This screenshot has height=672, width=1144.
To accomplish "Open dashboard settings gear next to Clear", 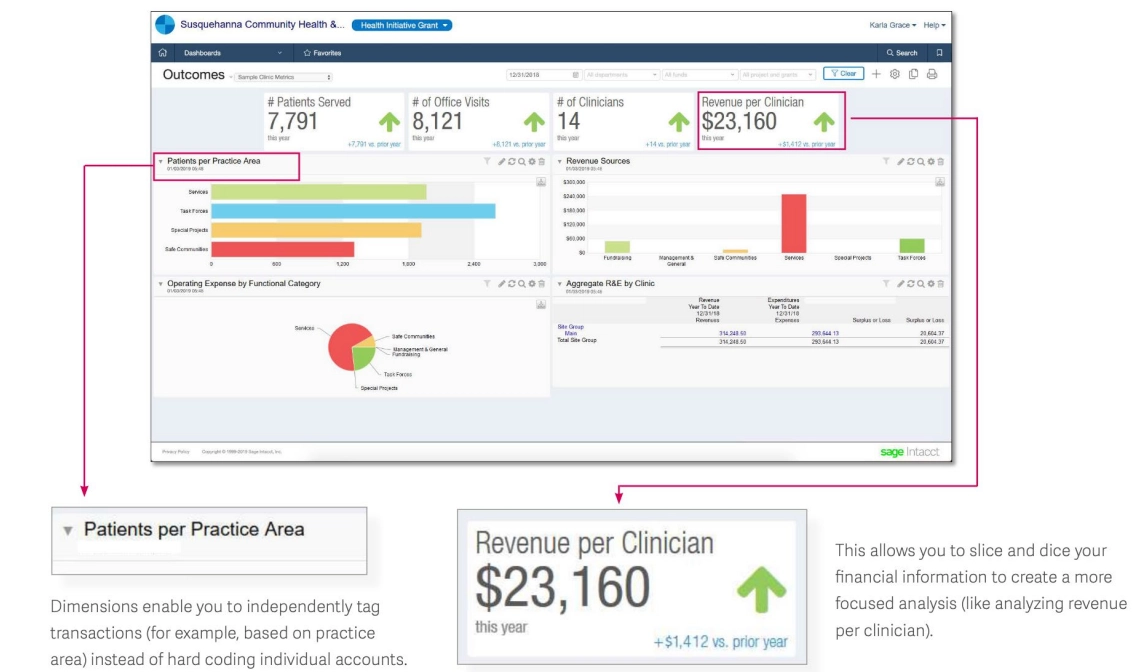I will 894,74.
